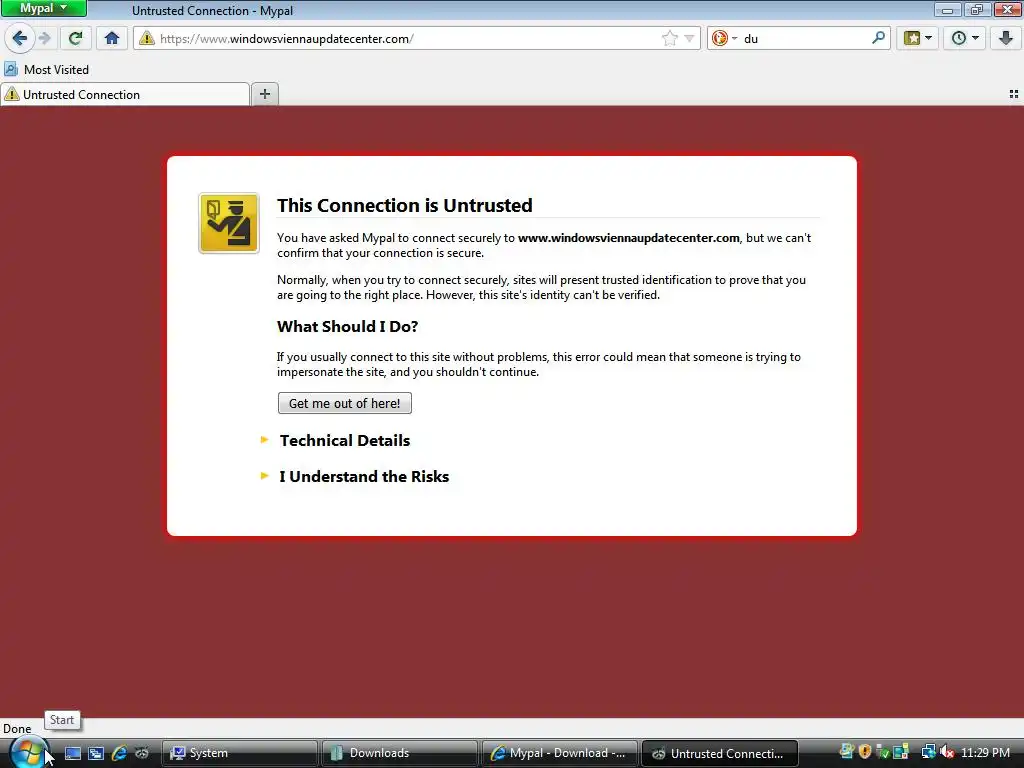
Task: Open the Bookmarks menu toolbar button
Action: click(x=917, y=38)
